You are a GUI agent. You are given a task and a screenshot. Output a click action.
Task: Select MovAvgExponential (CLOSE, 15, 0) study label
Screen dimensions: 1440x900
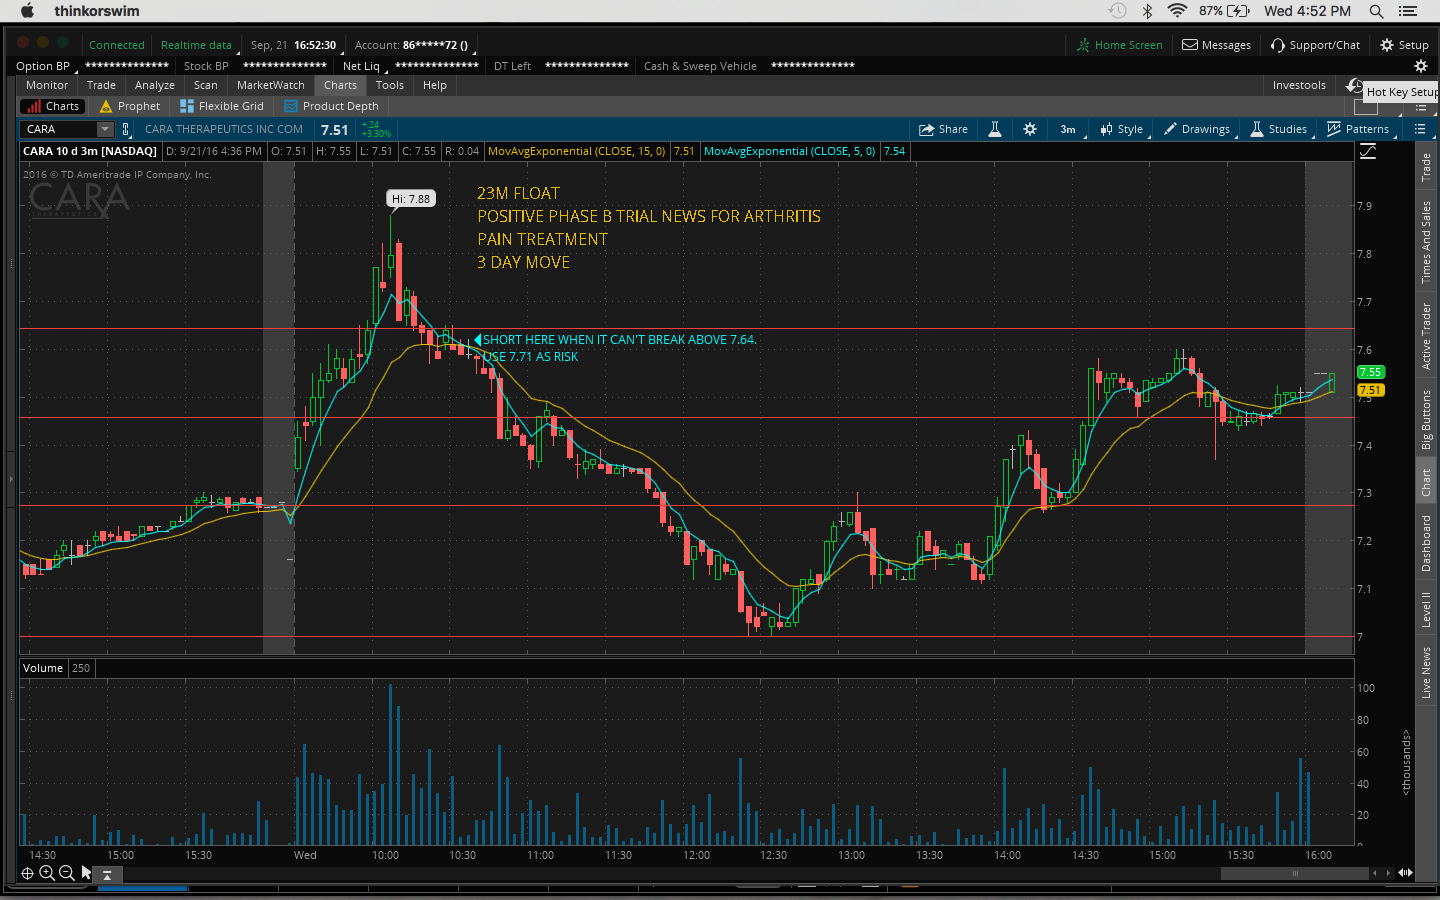tap(576, 151)
